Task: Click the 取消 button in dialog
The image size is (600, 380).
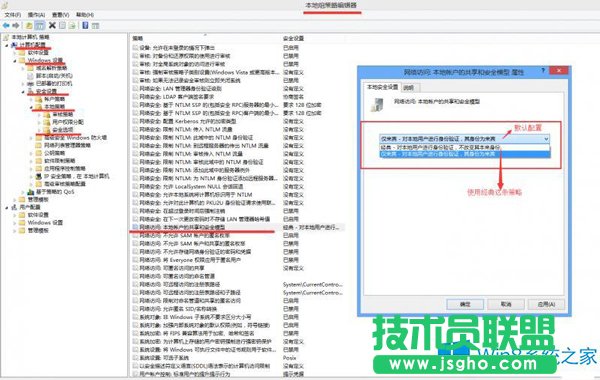Action: 506,304
